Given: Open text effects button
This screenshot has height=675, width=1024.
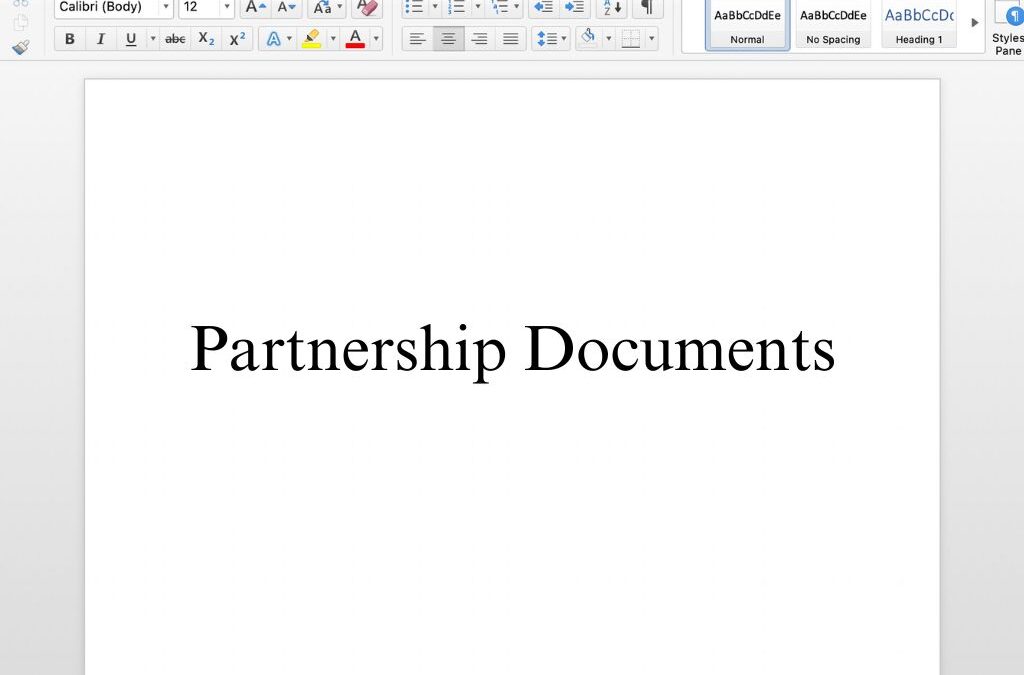Looking at the screenshot, I should [x=273, y=39].
